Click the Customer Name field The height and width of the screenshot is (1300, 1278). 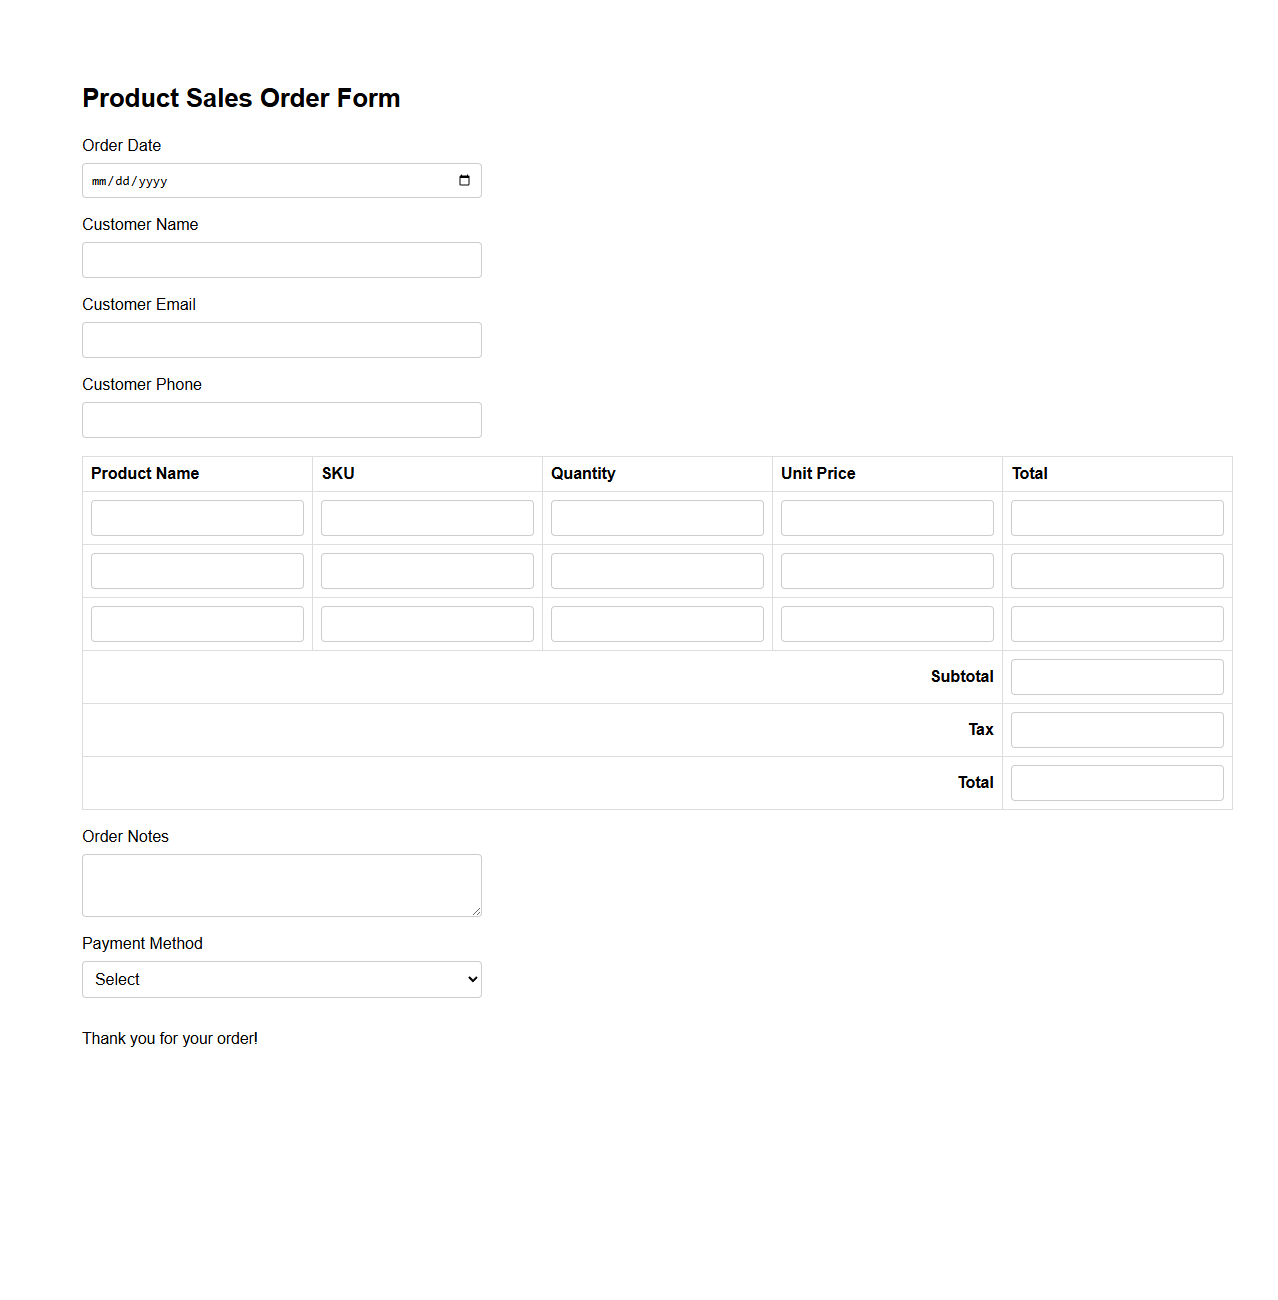pyautogui.click(x=281, y=260)
